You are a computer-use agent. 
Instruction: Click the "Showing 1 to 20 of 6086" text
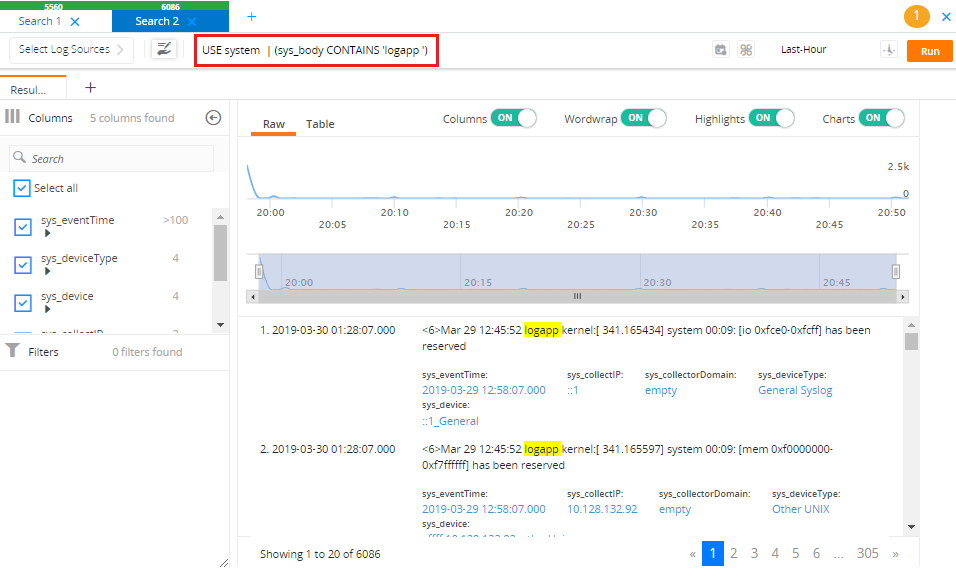tap(320, 554)
